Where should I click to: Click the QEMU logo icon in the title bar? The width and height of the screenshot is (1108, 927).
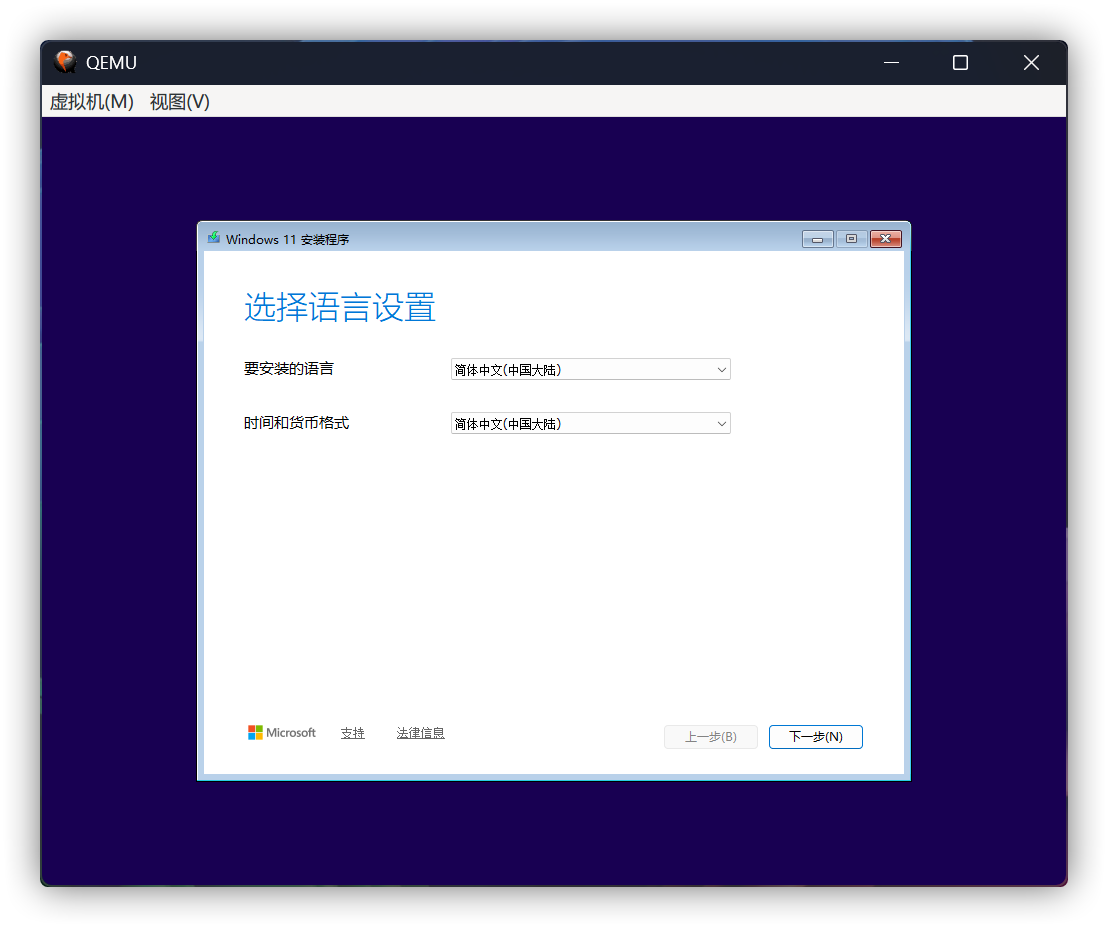point(64,62)
